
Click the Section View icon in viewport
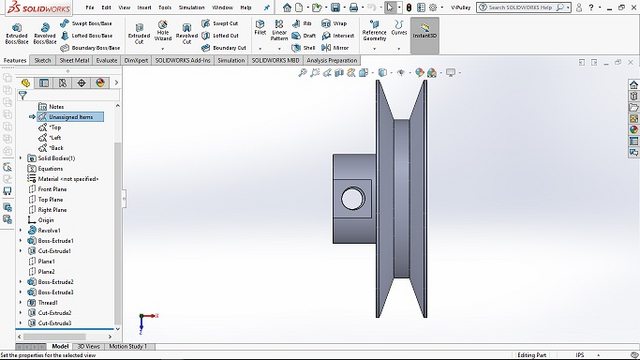tap(339, 73)
